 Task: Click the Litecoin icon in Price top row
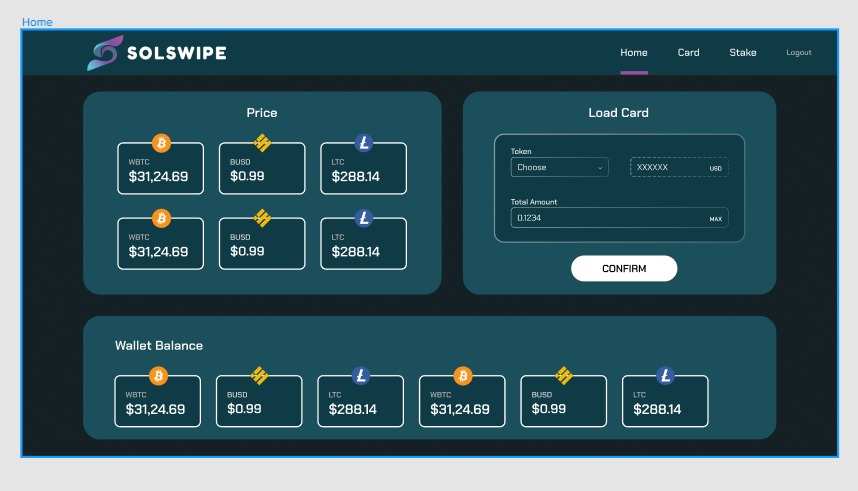tap(364, 143)
